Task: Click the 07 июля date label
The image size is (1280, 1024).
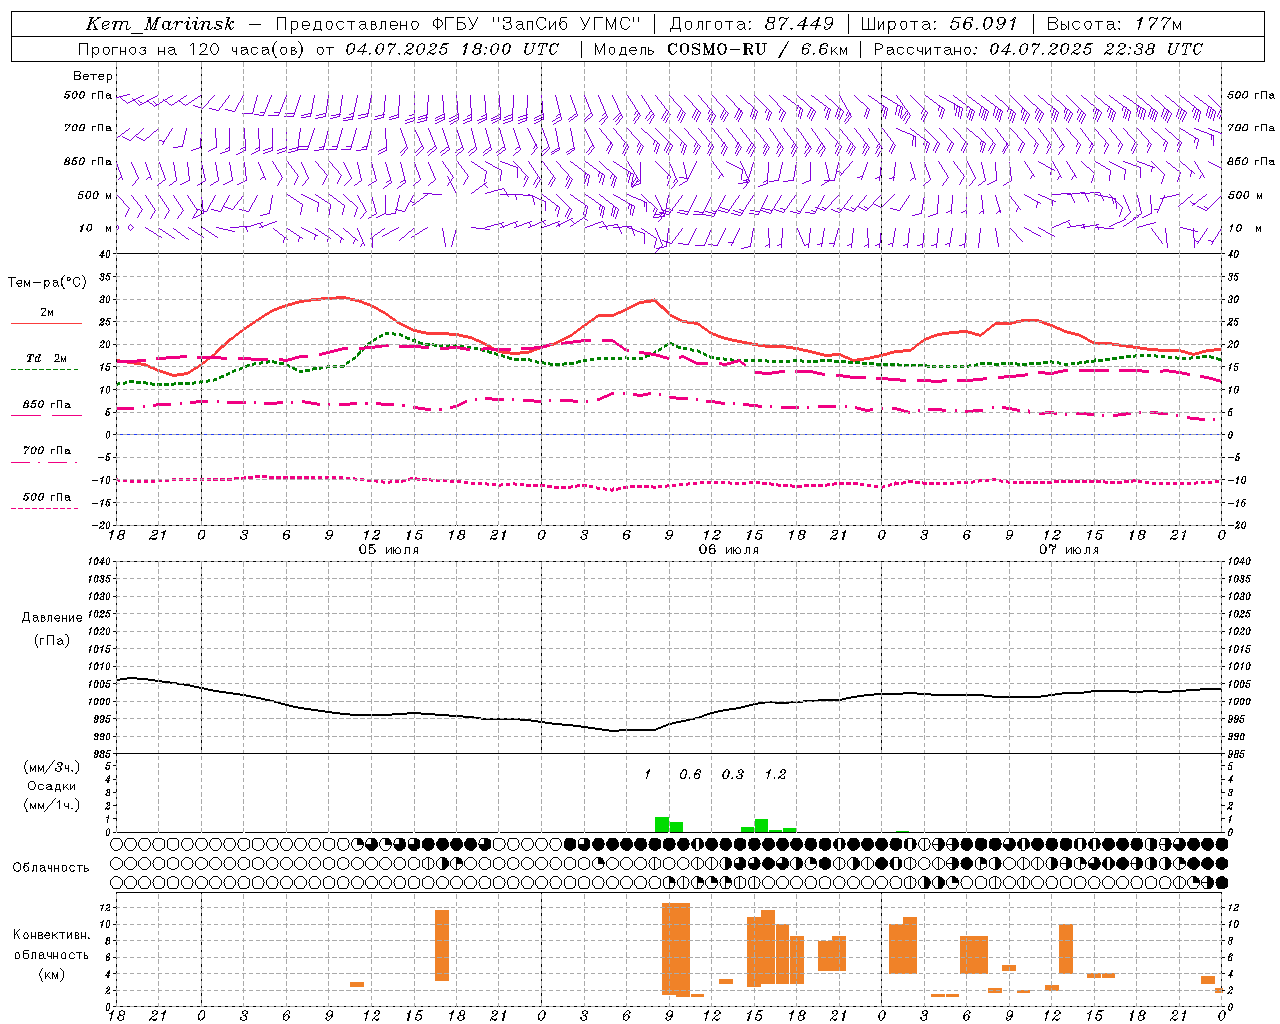Action: tap(1069, 550)
